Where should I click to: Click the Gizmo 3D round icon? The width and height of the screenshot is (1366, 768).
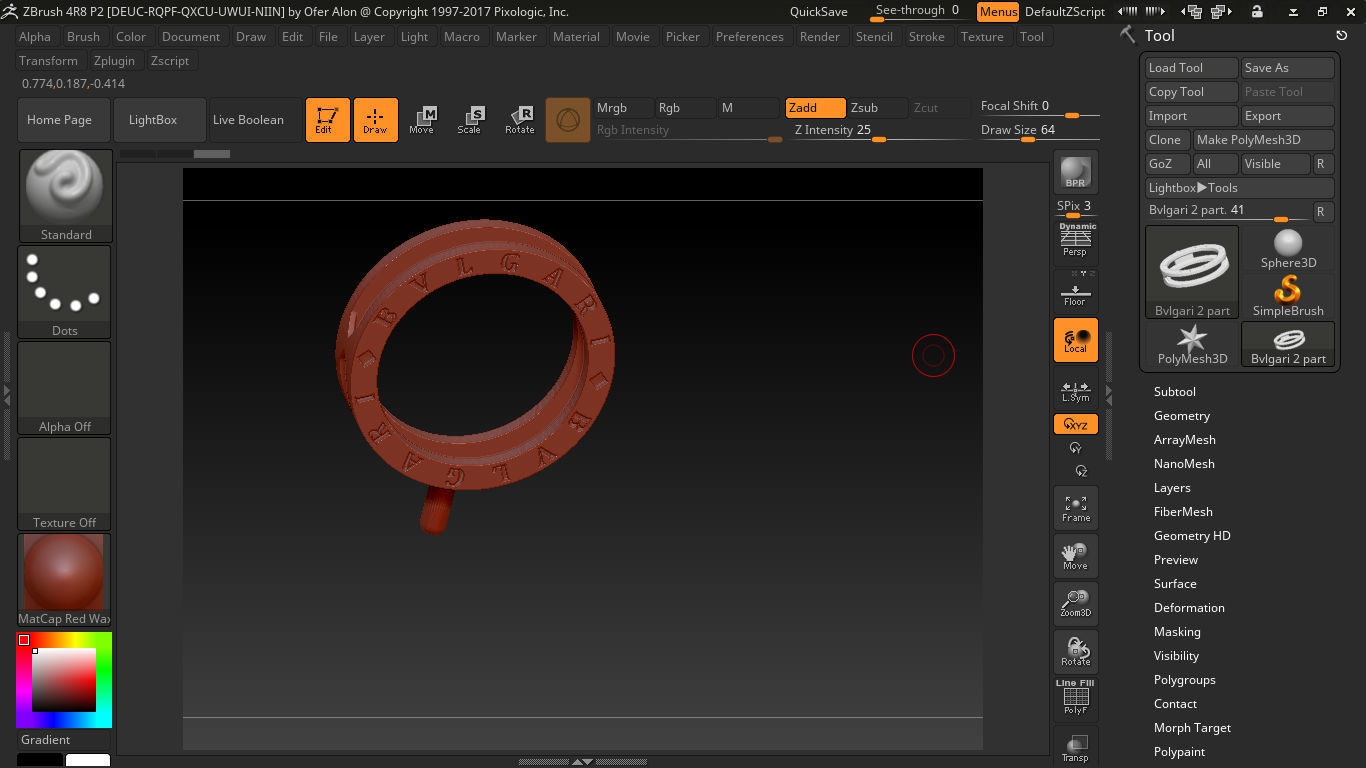click(568, 120)
